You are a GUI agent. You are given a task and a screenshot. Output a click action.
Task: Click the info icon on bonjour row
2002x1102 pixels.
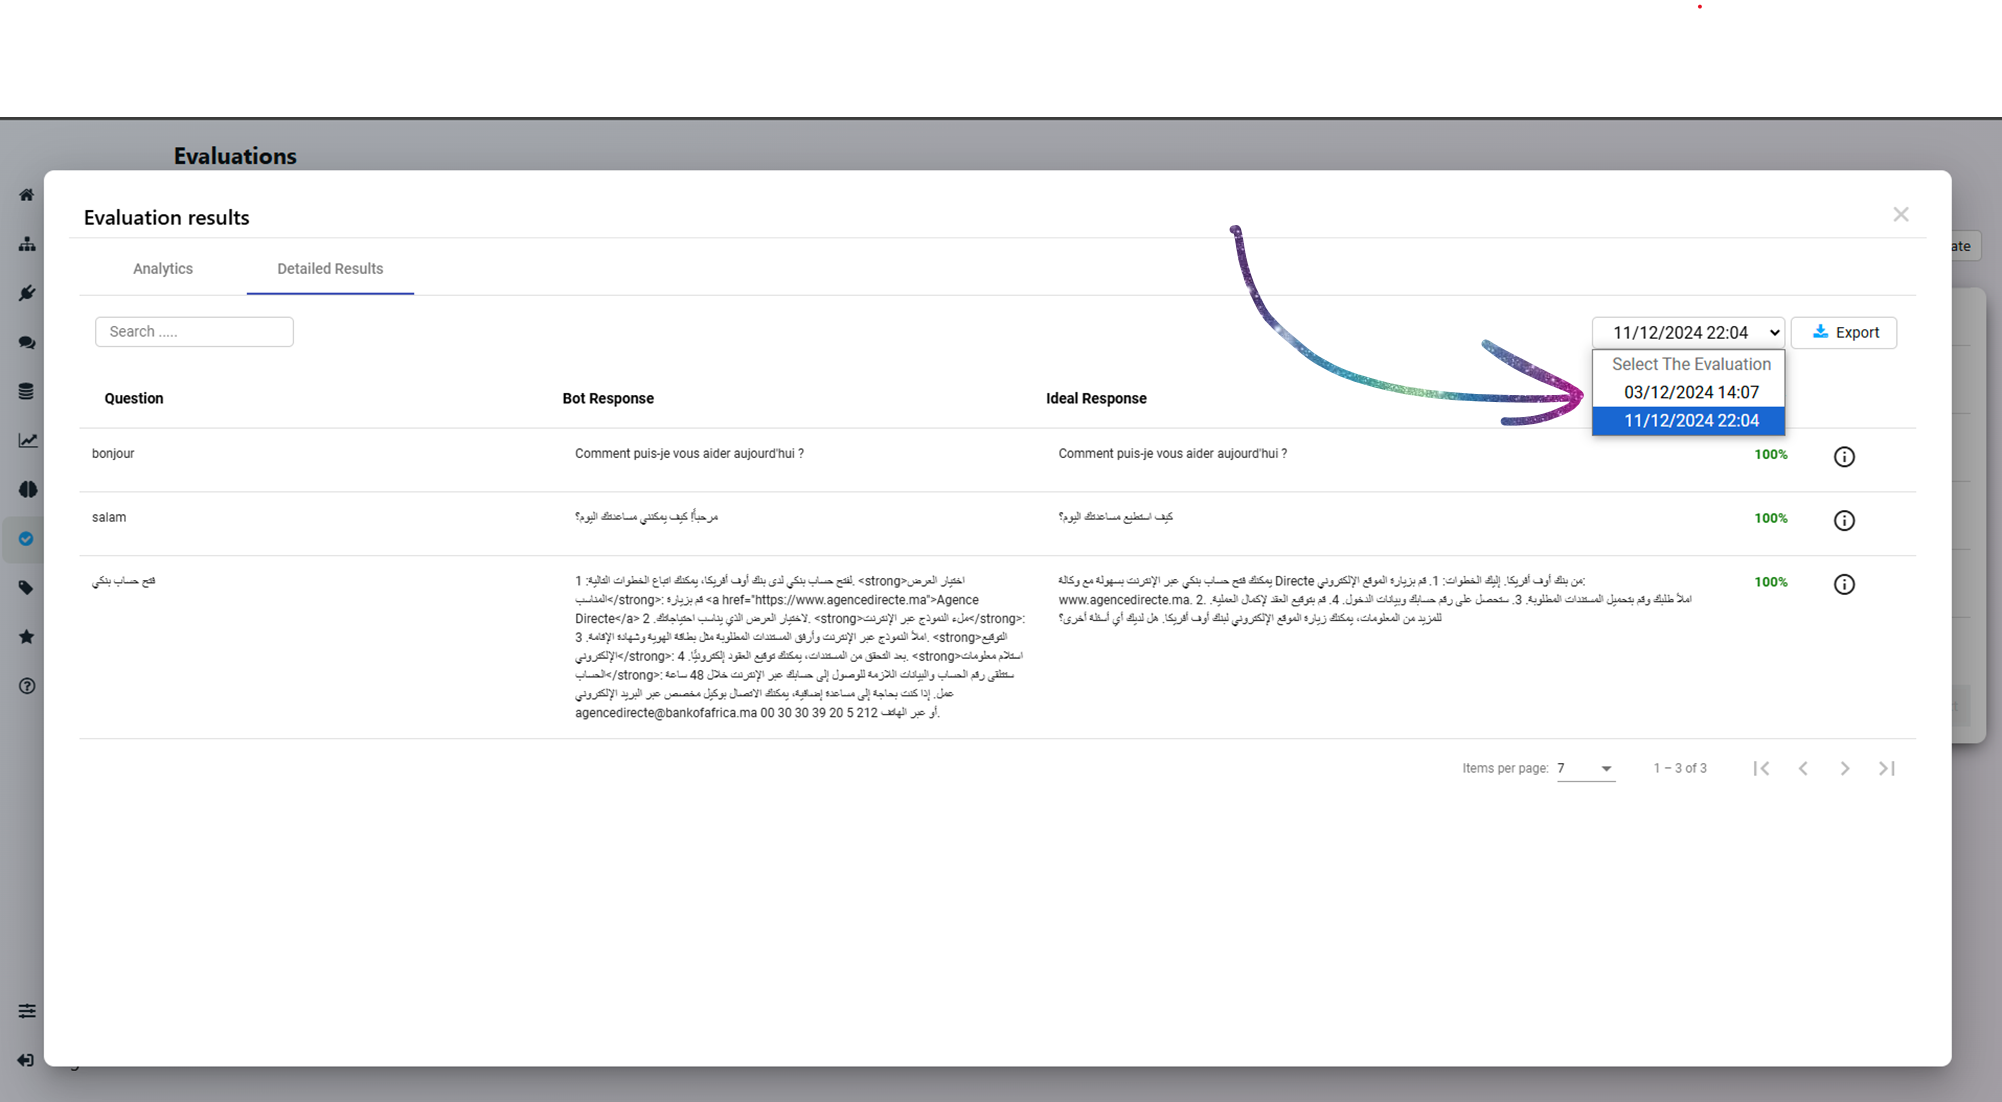click(x=1845, y=455)
